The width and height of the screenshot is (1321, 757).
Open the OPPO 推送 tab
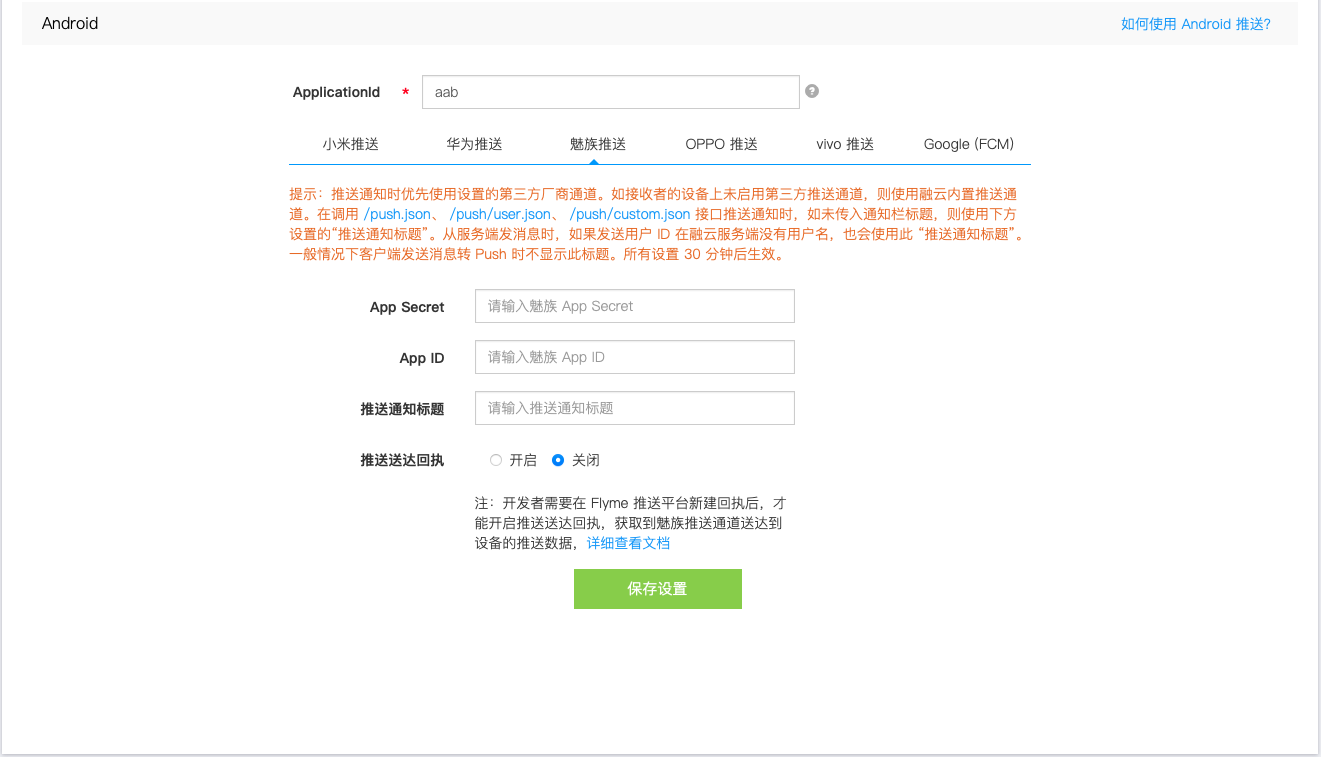pyautogui.click(x=721, y=144)
